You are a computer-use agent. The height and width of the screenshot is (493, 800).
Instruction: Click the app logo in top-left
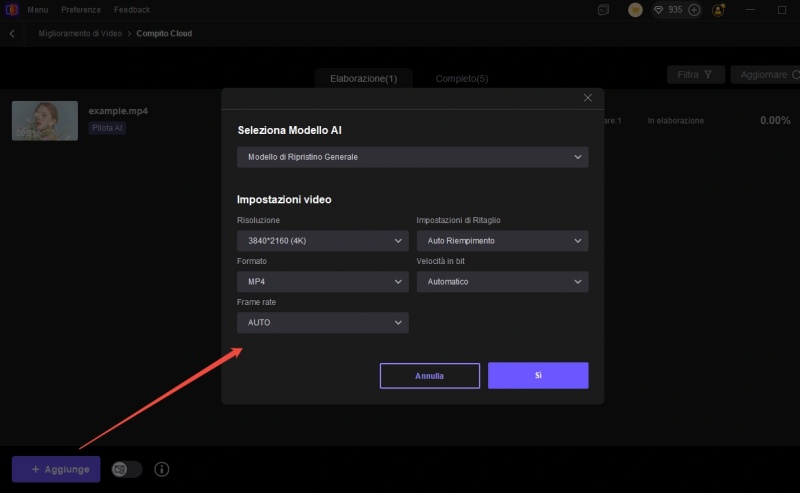[x=12, y=9]
